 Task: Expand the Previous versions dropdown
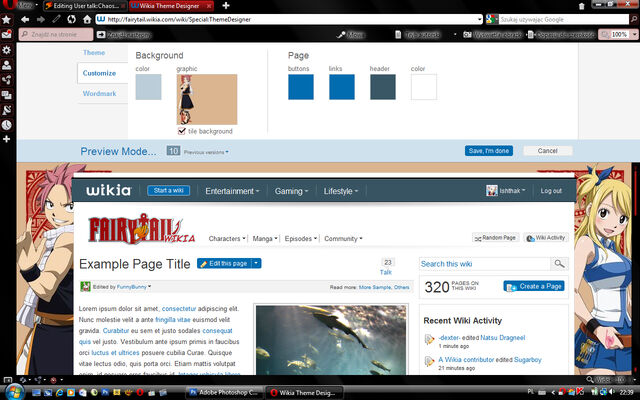click(206, 152)
